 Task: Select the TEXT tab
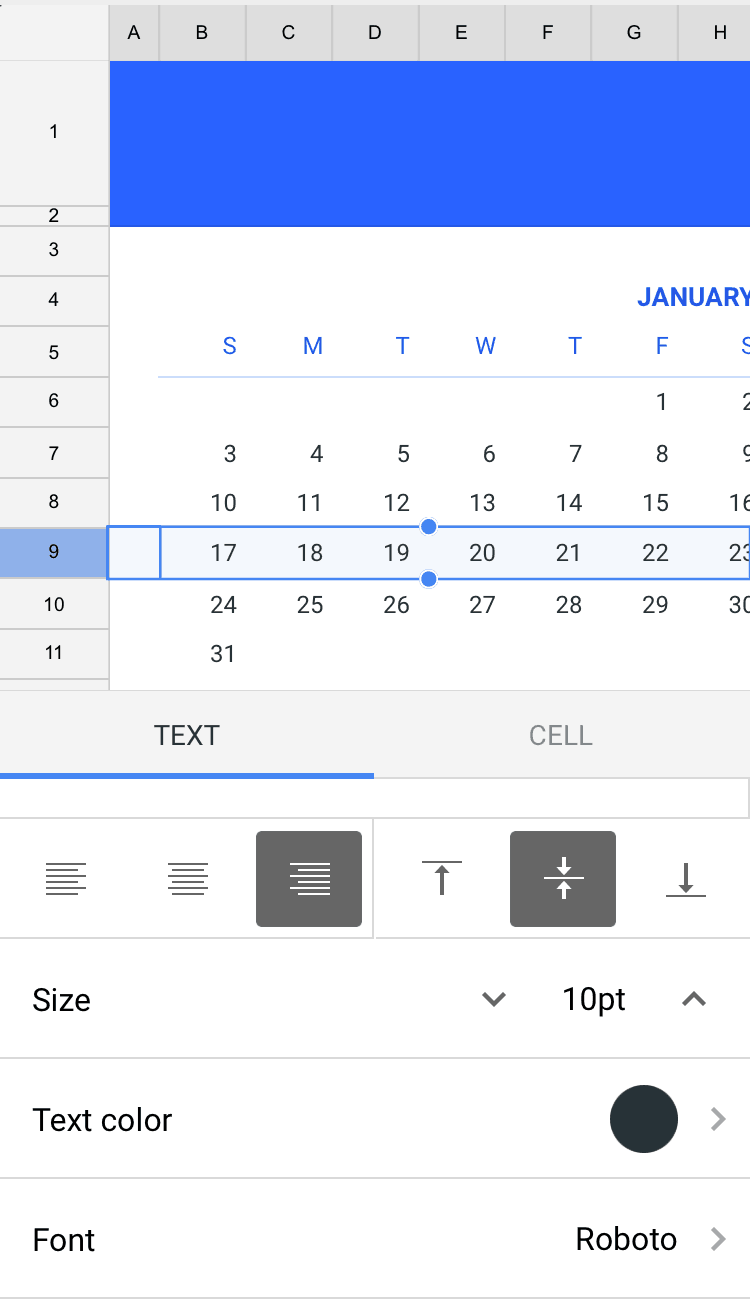(186, 735)
